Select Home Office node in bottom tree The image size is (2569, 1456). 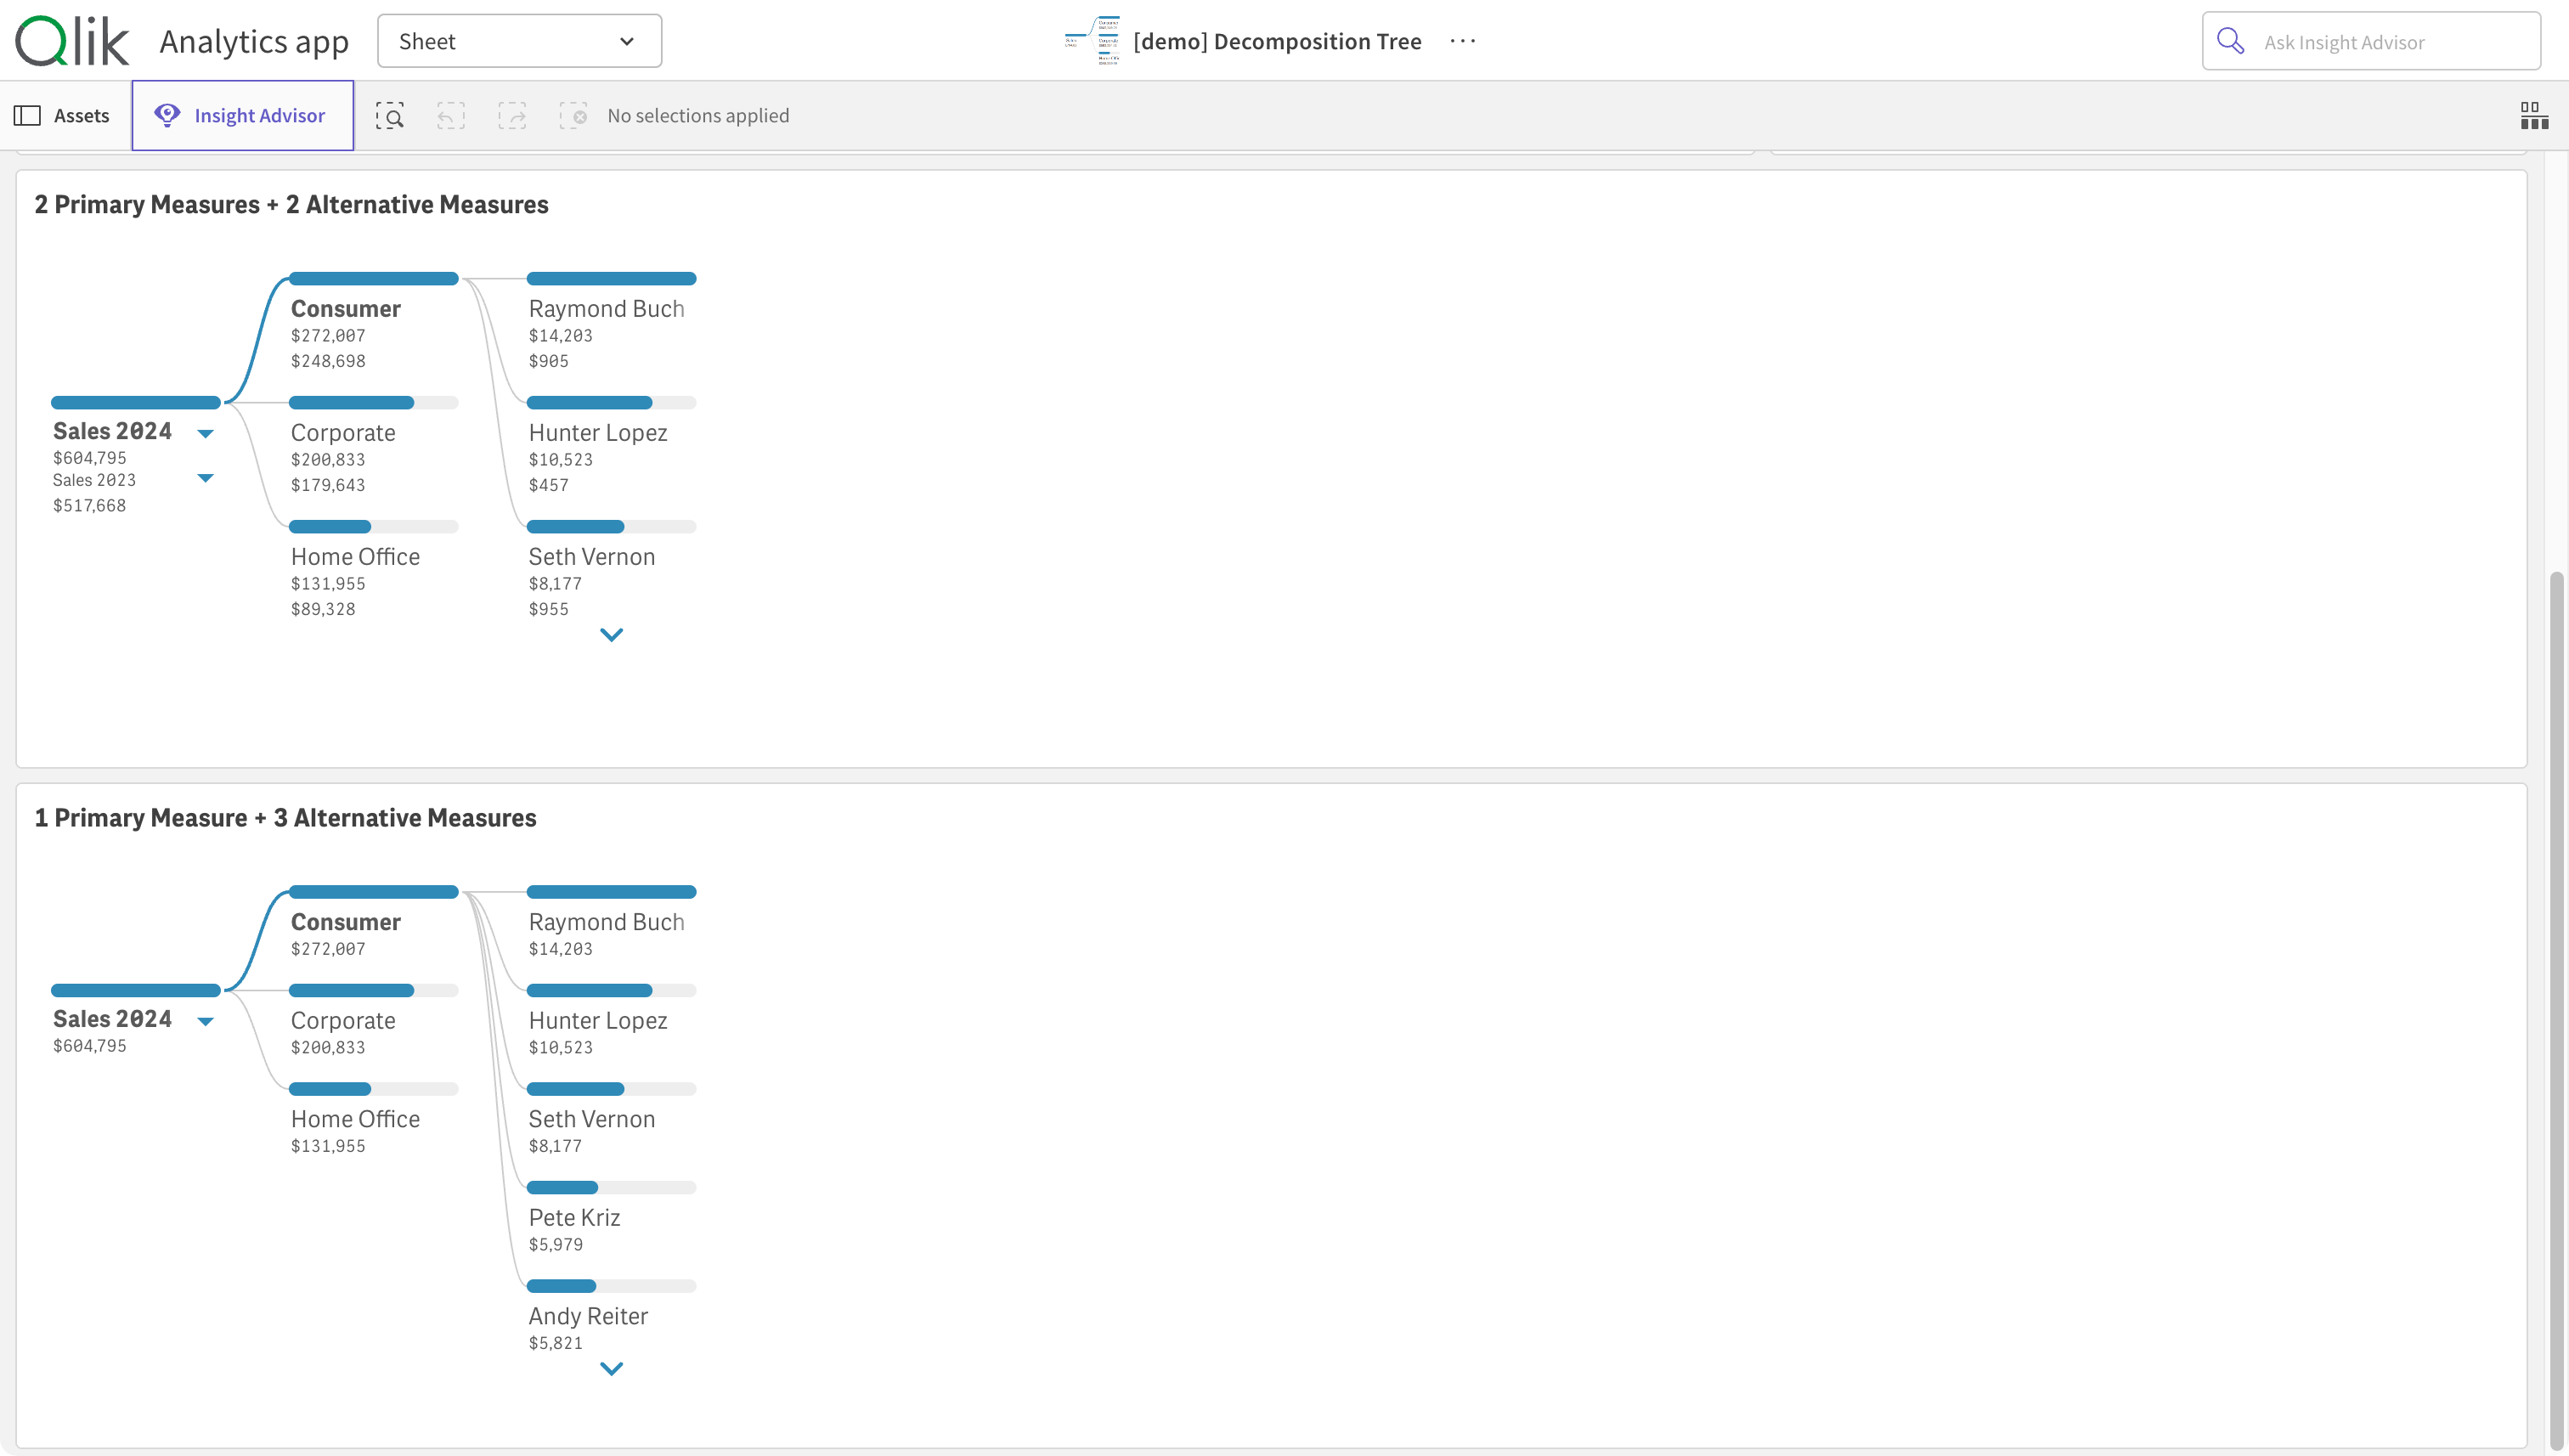[x=355, y=1119]
